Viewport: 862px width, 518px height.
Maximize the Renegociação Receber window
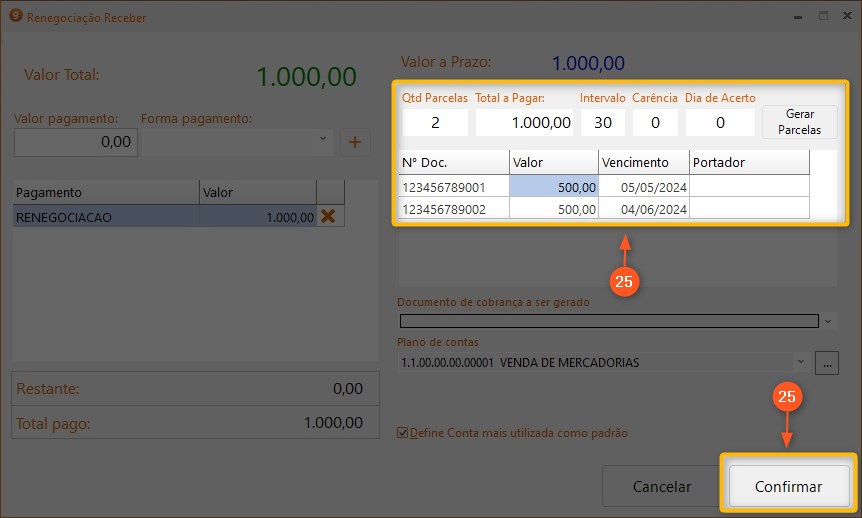click(x=823, y=16)
